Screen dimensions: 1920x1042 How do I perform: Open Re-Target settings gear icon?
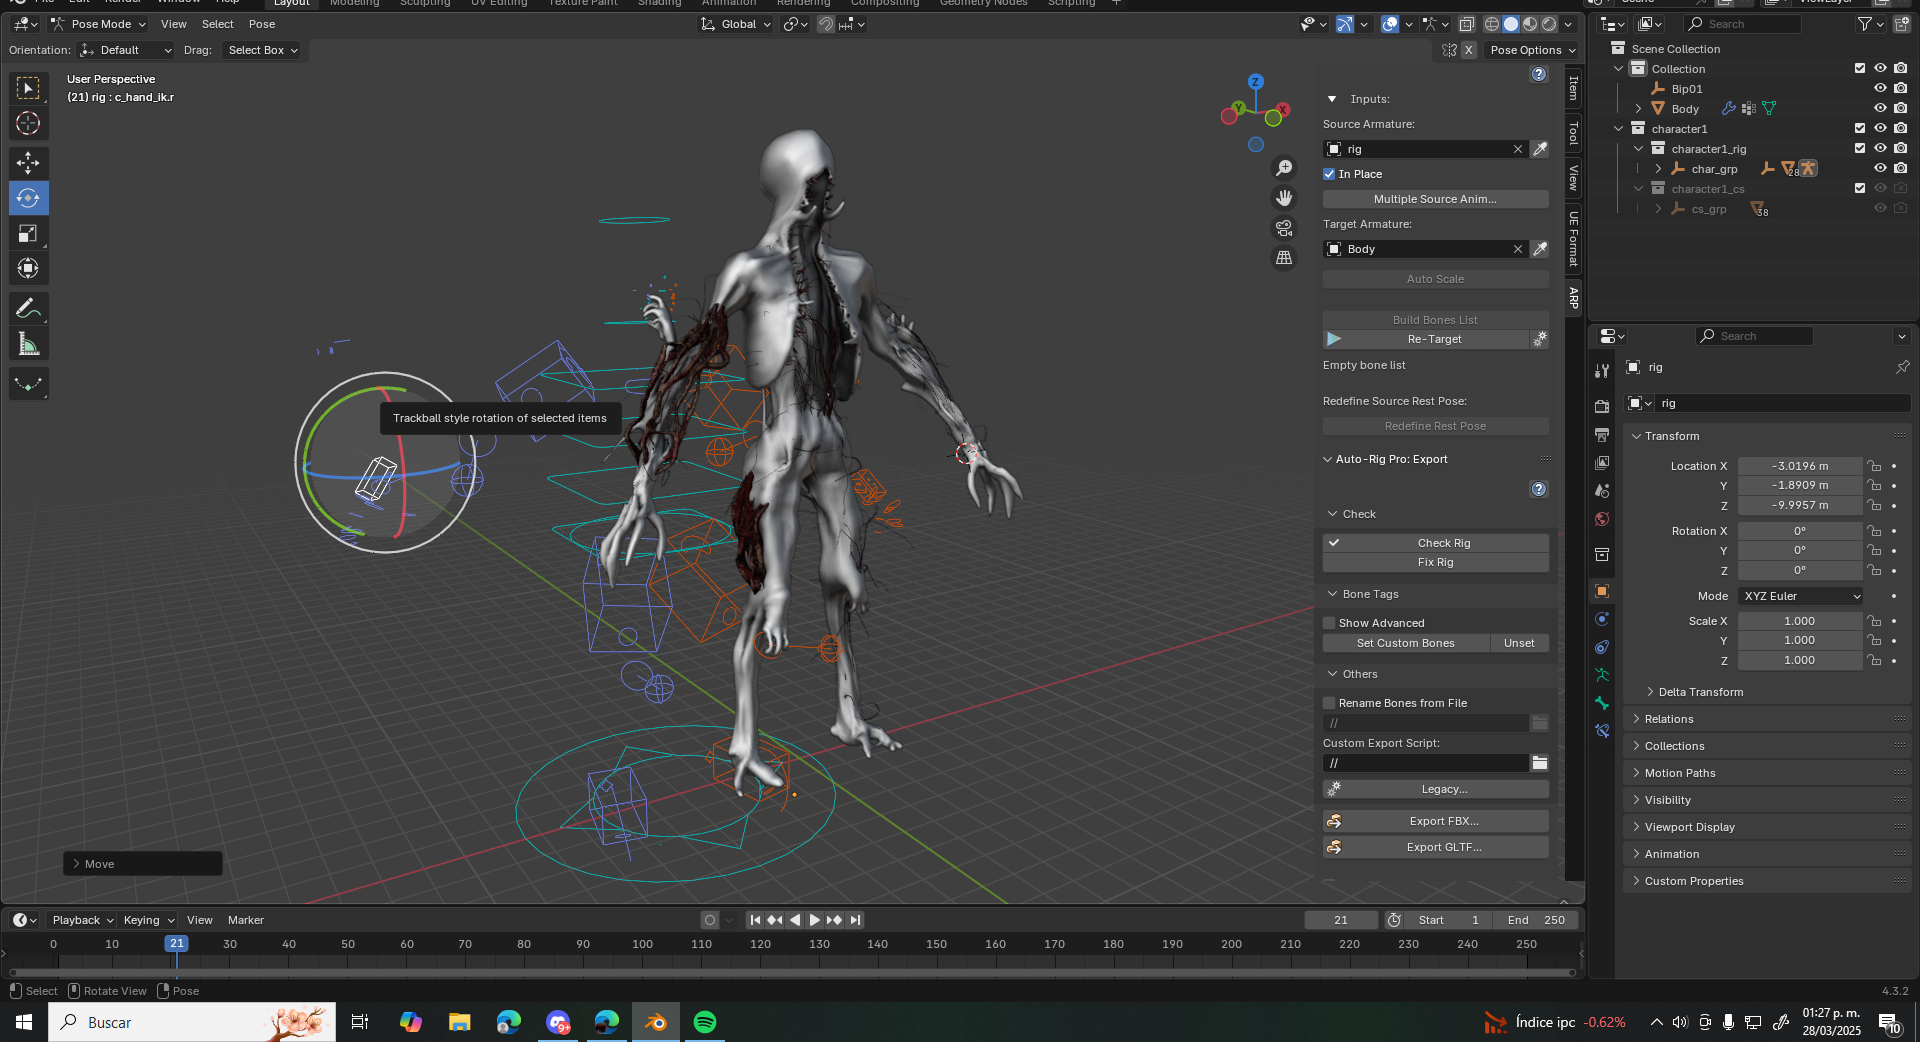click(x=1540, y=339)
